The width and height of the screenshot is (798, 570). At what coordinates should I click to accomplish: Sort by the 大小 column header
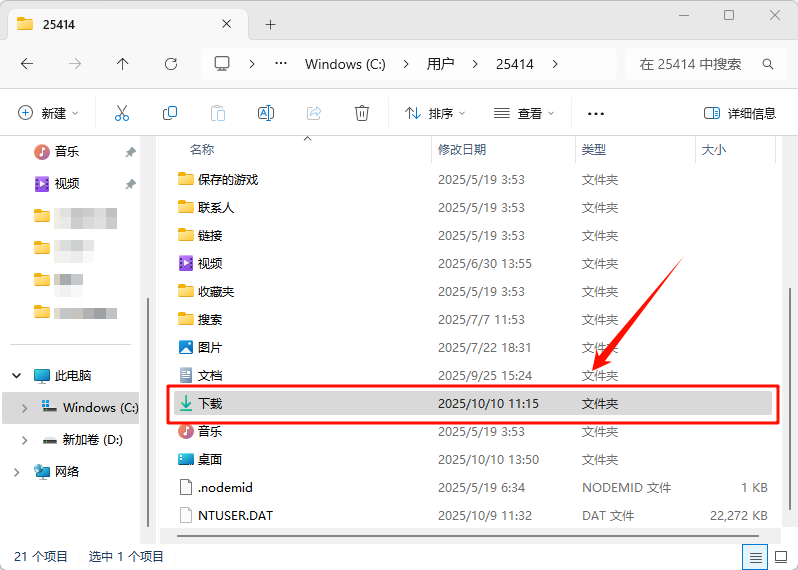[714, 150]
